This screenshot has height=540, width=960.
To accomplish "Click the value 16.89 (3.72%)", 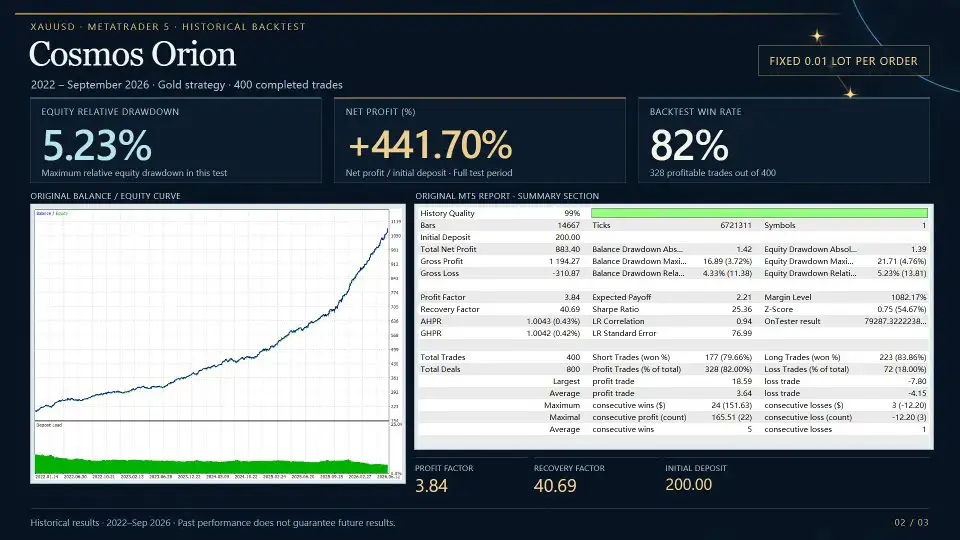I will coord(727,261).
